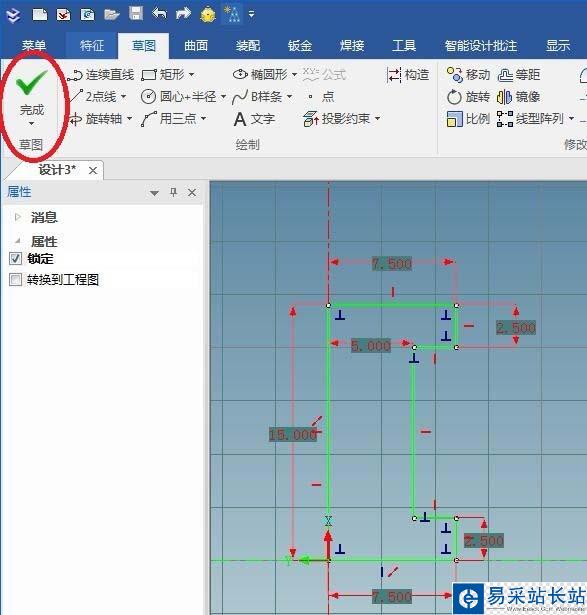Viewport: 587px width, 615px height.
Task: Switch to the Sketch (草图) ribbon tab
Action: [144, 45]
